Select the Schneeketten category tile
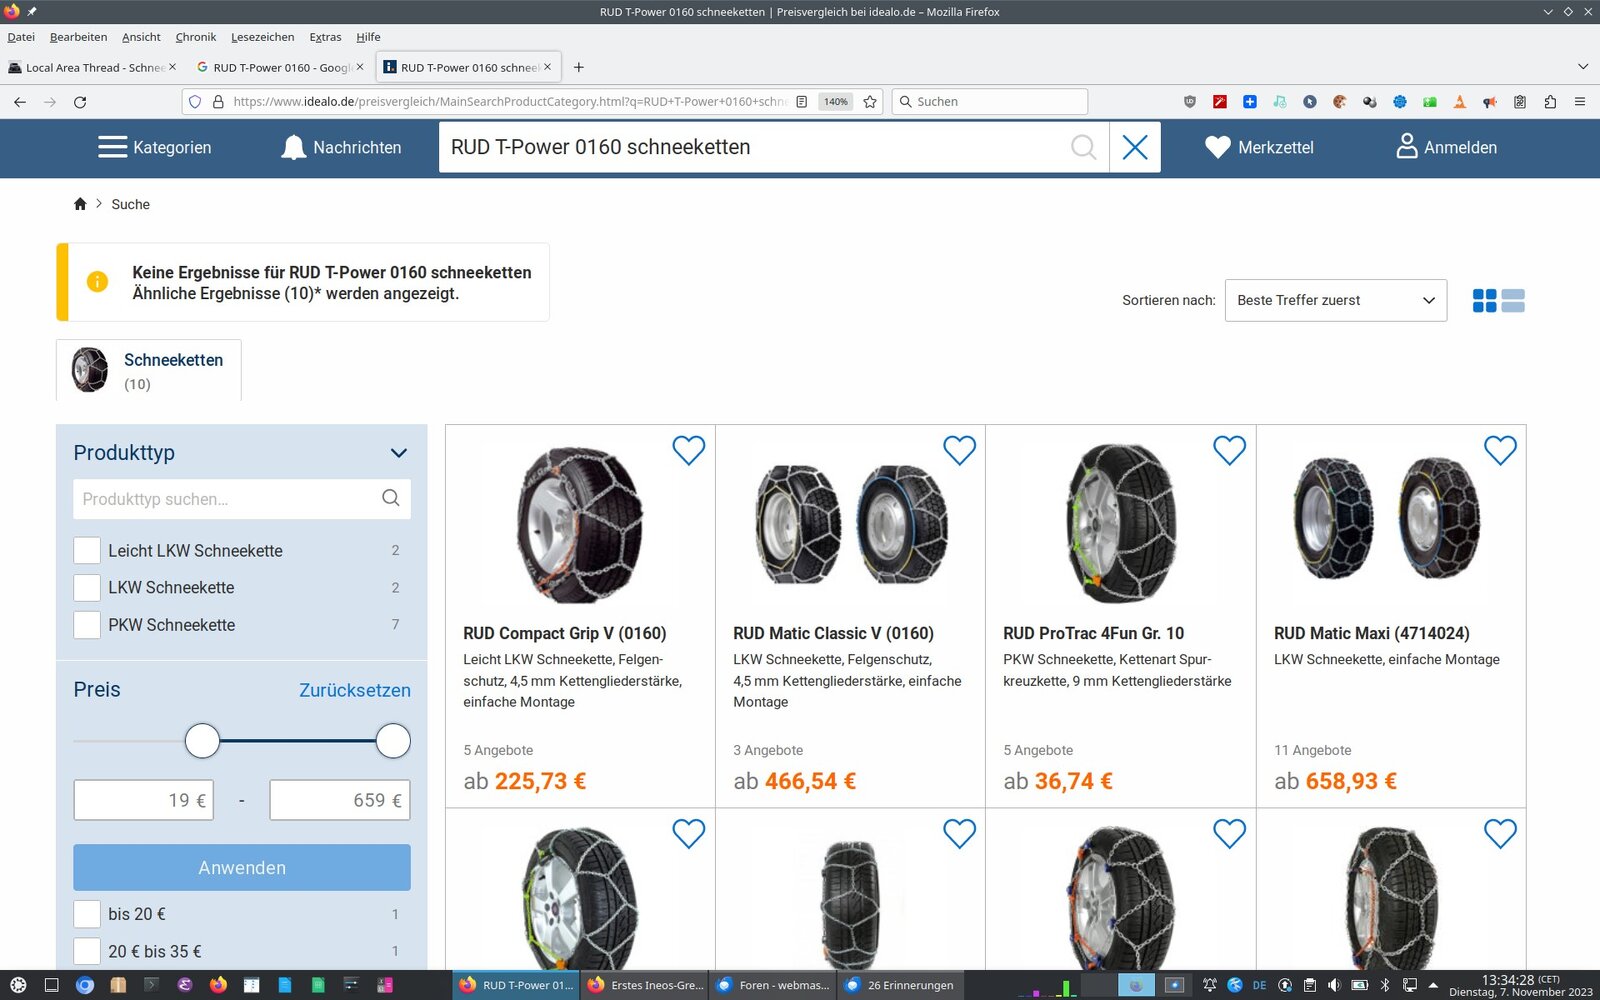 click(x=149, y=370)
